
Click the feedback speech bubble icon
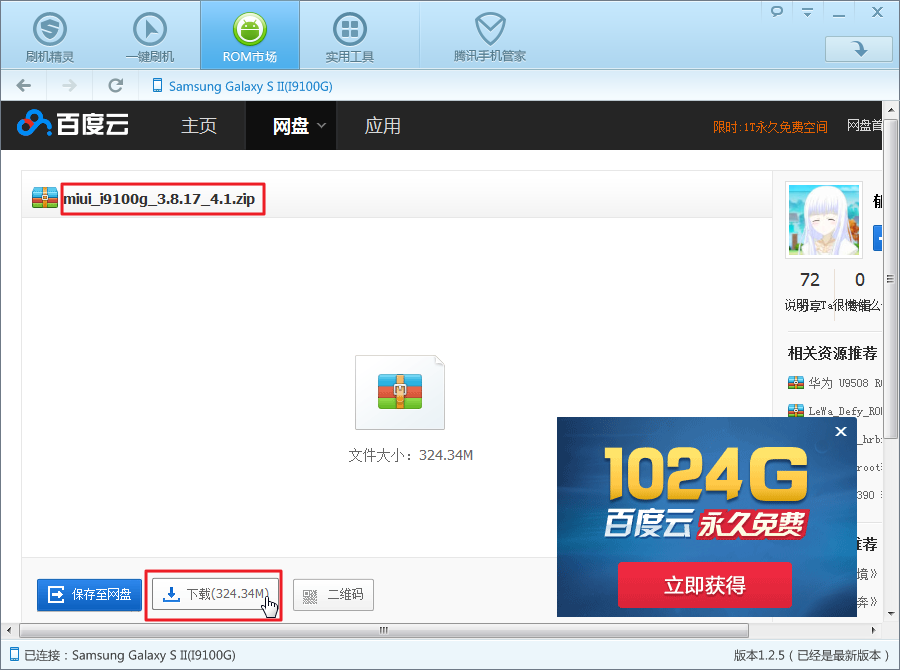777,11
